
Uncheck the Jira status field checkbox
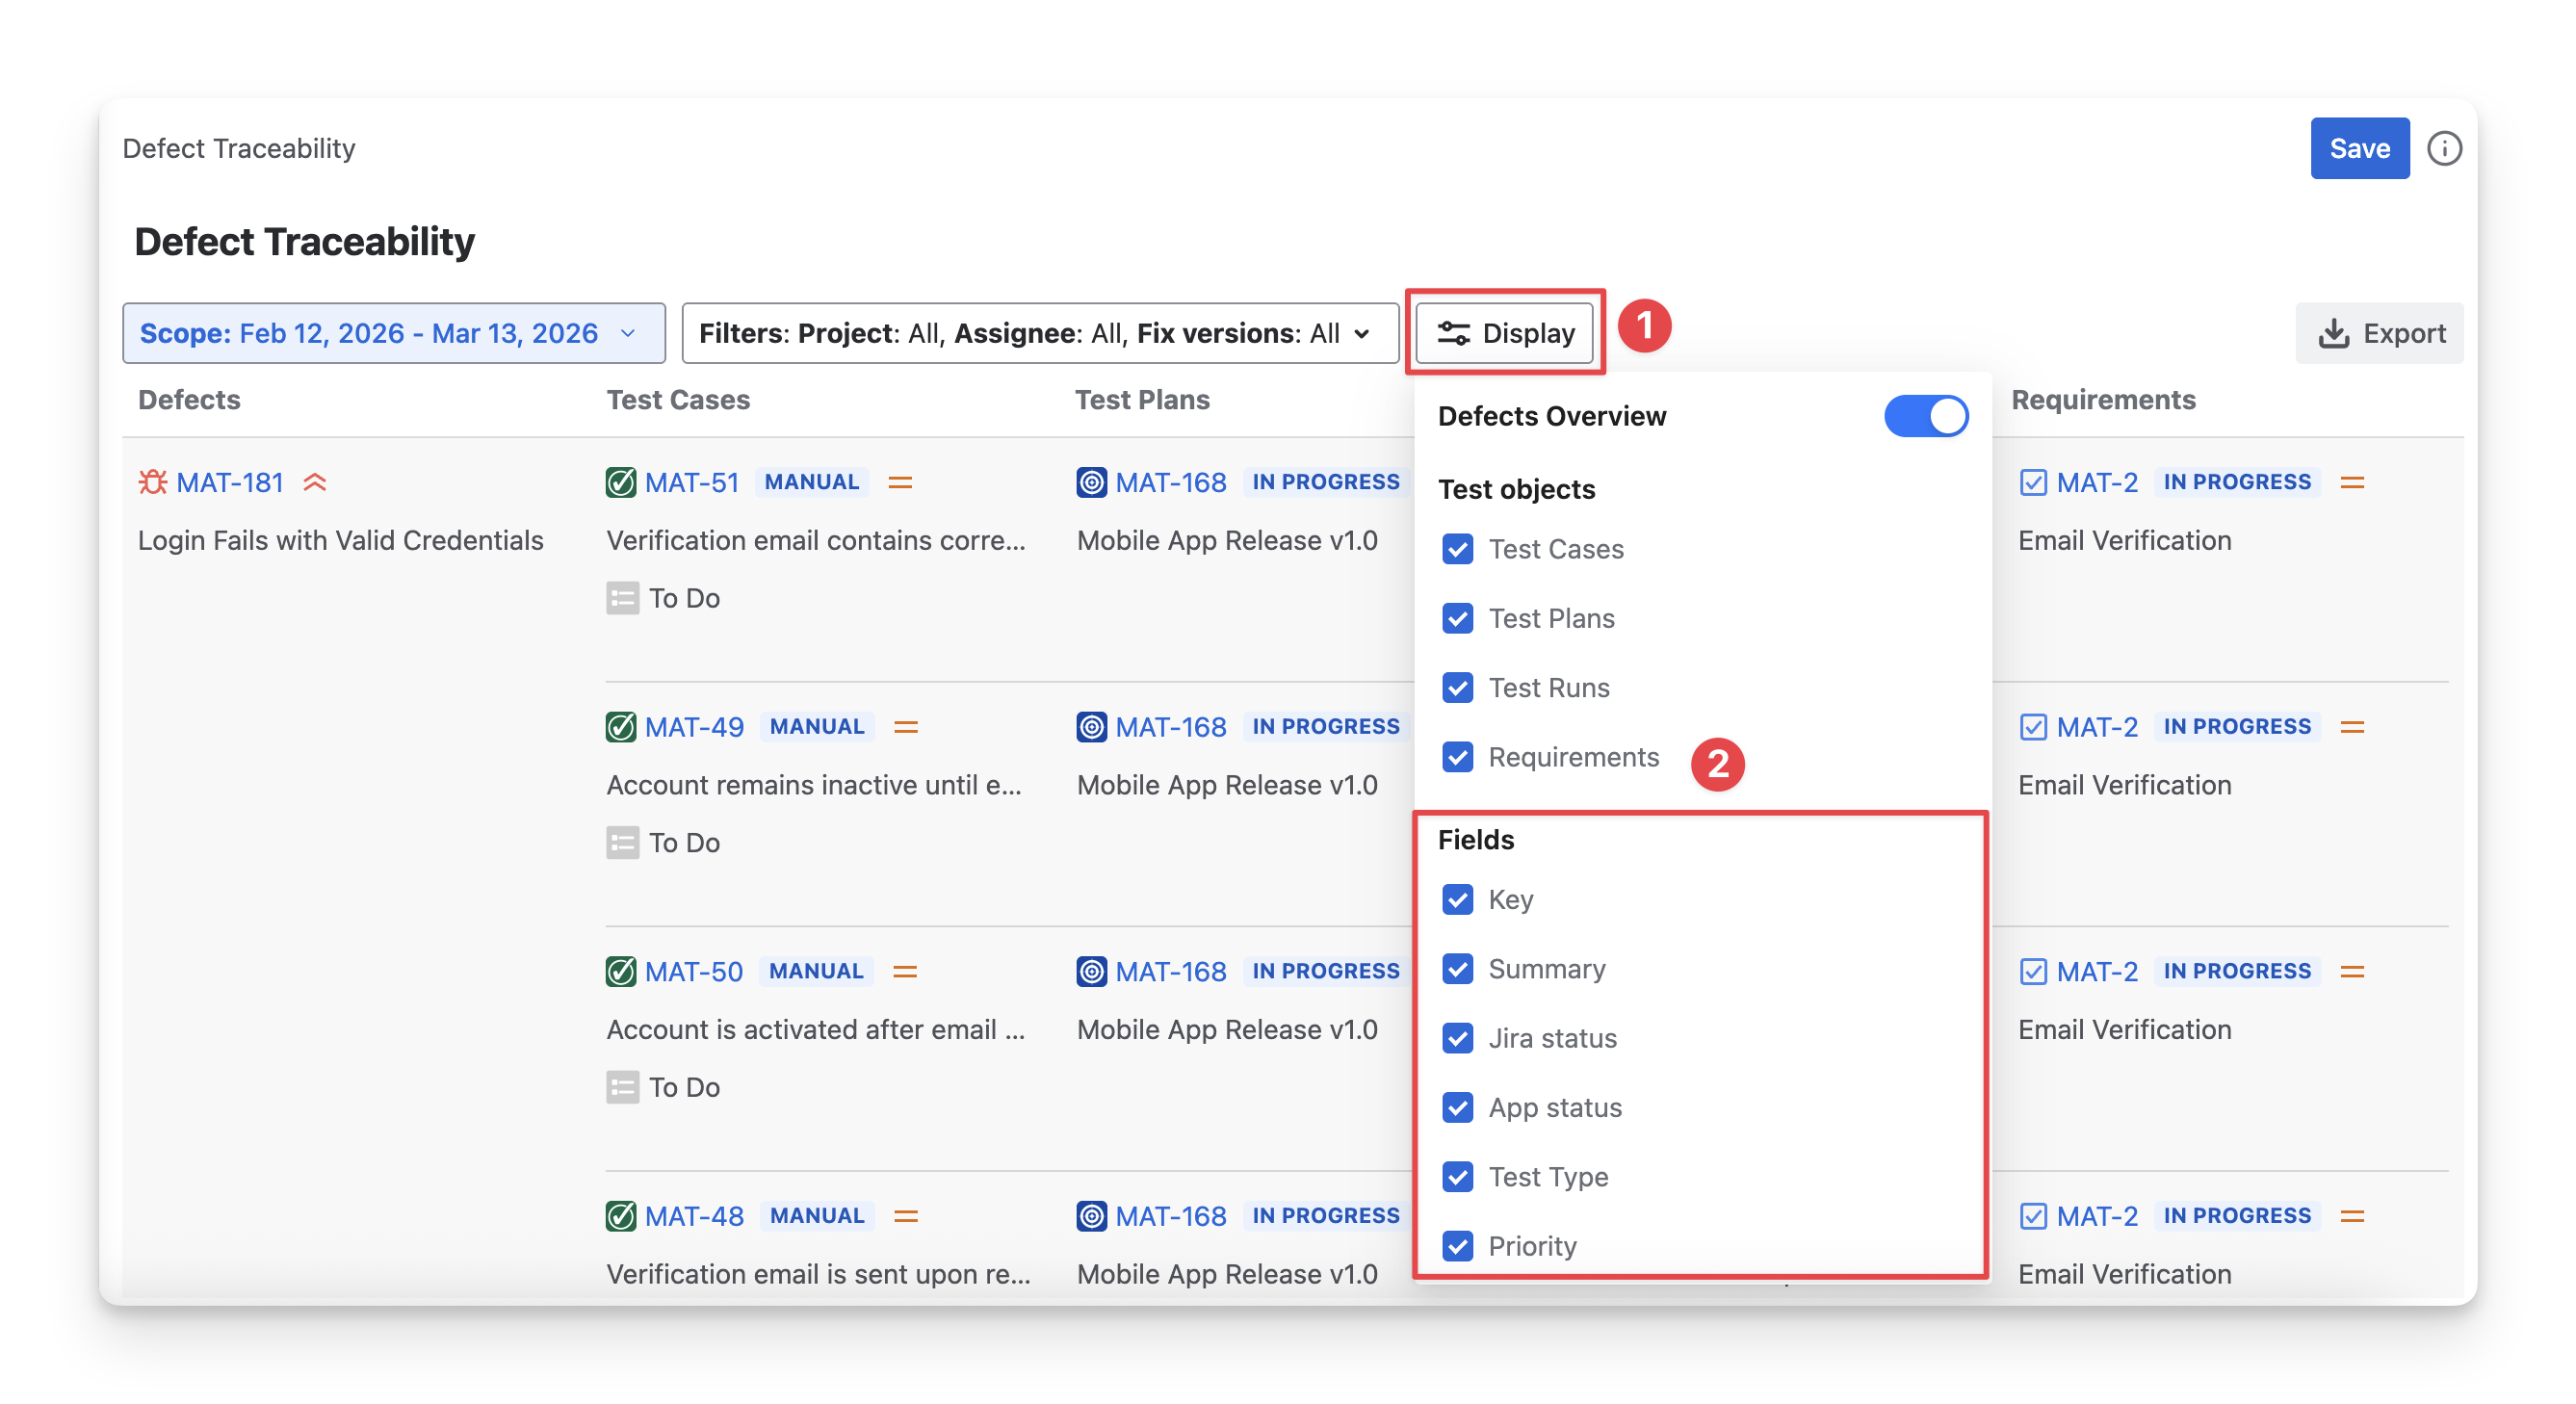(x=1457, y=1038)
